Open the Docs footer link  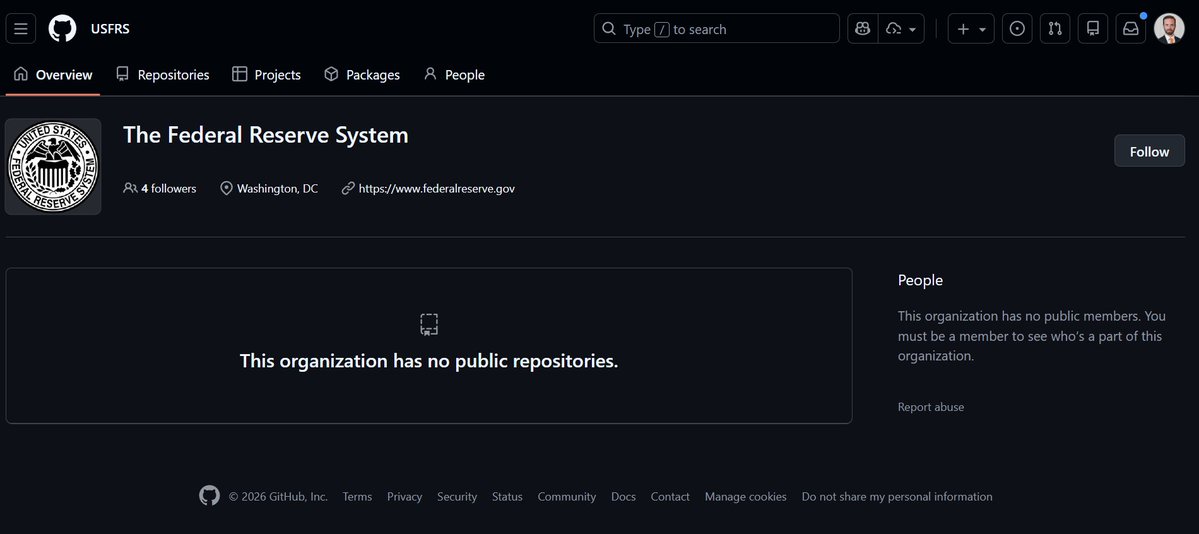(623, 497)
